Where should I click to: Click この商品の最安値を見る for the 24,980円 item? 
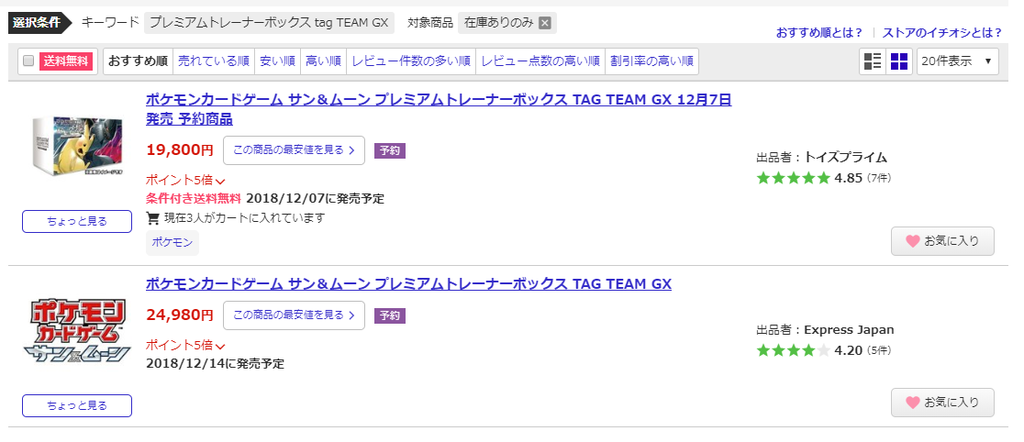click(x=294, y=315)
